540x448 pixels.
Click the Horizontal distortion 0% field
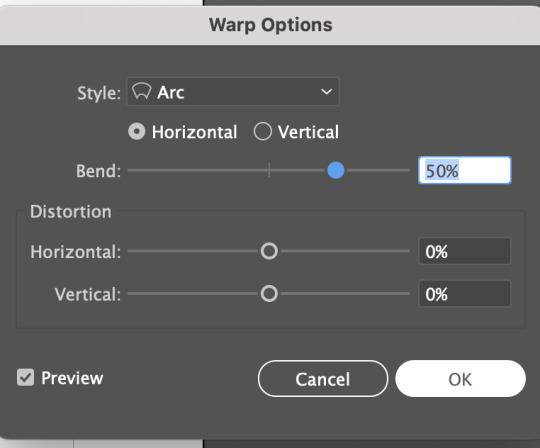coord(465,251)
